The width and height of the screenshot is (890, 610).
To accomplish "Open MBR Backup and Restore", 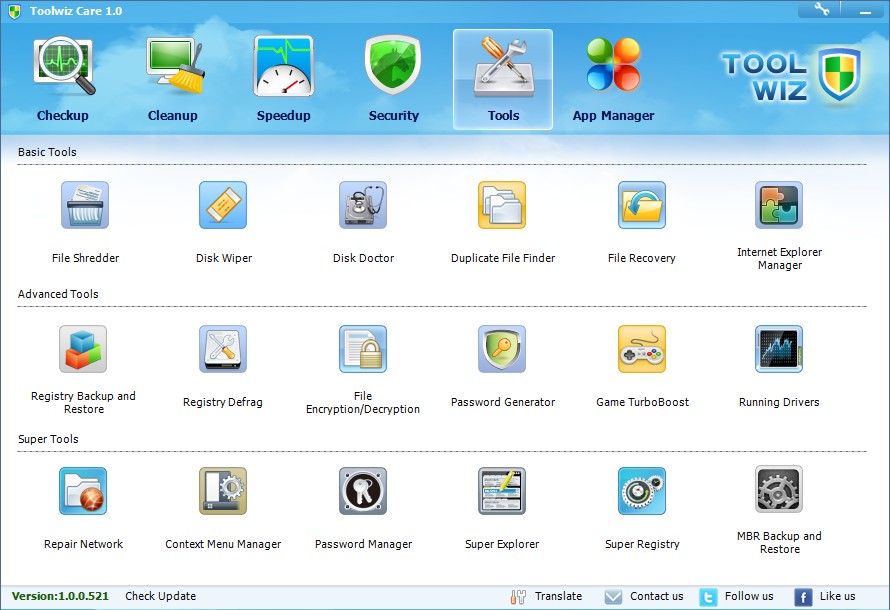I will point(779,489).
